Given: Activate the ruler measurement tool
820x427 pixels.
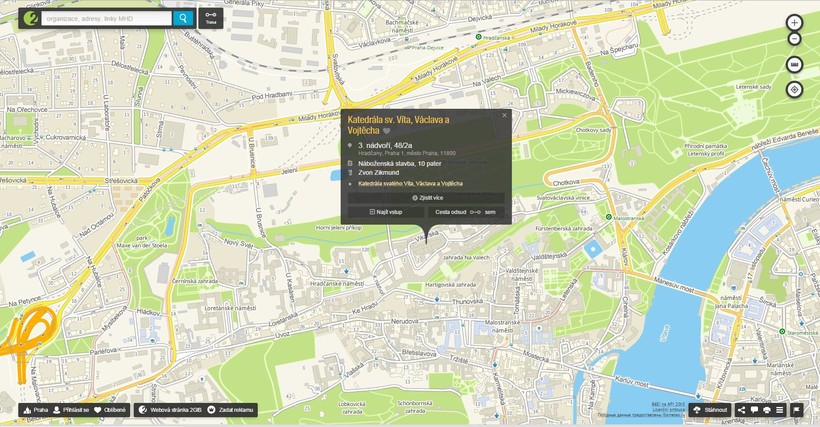Looking at the screenshot, I should [x=794, y=65].
